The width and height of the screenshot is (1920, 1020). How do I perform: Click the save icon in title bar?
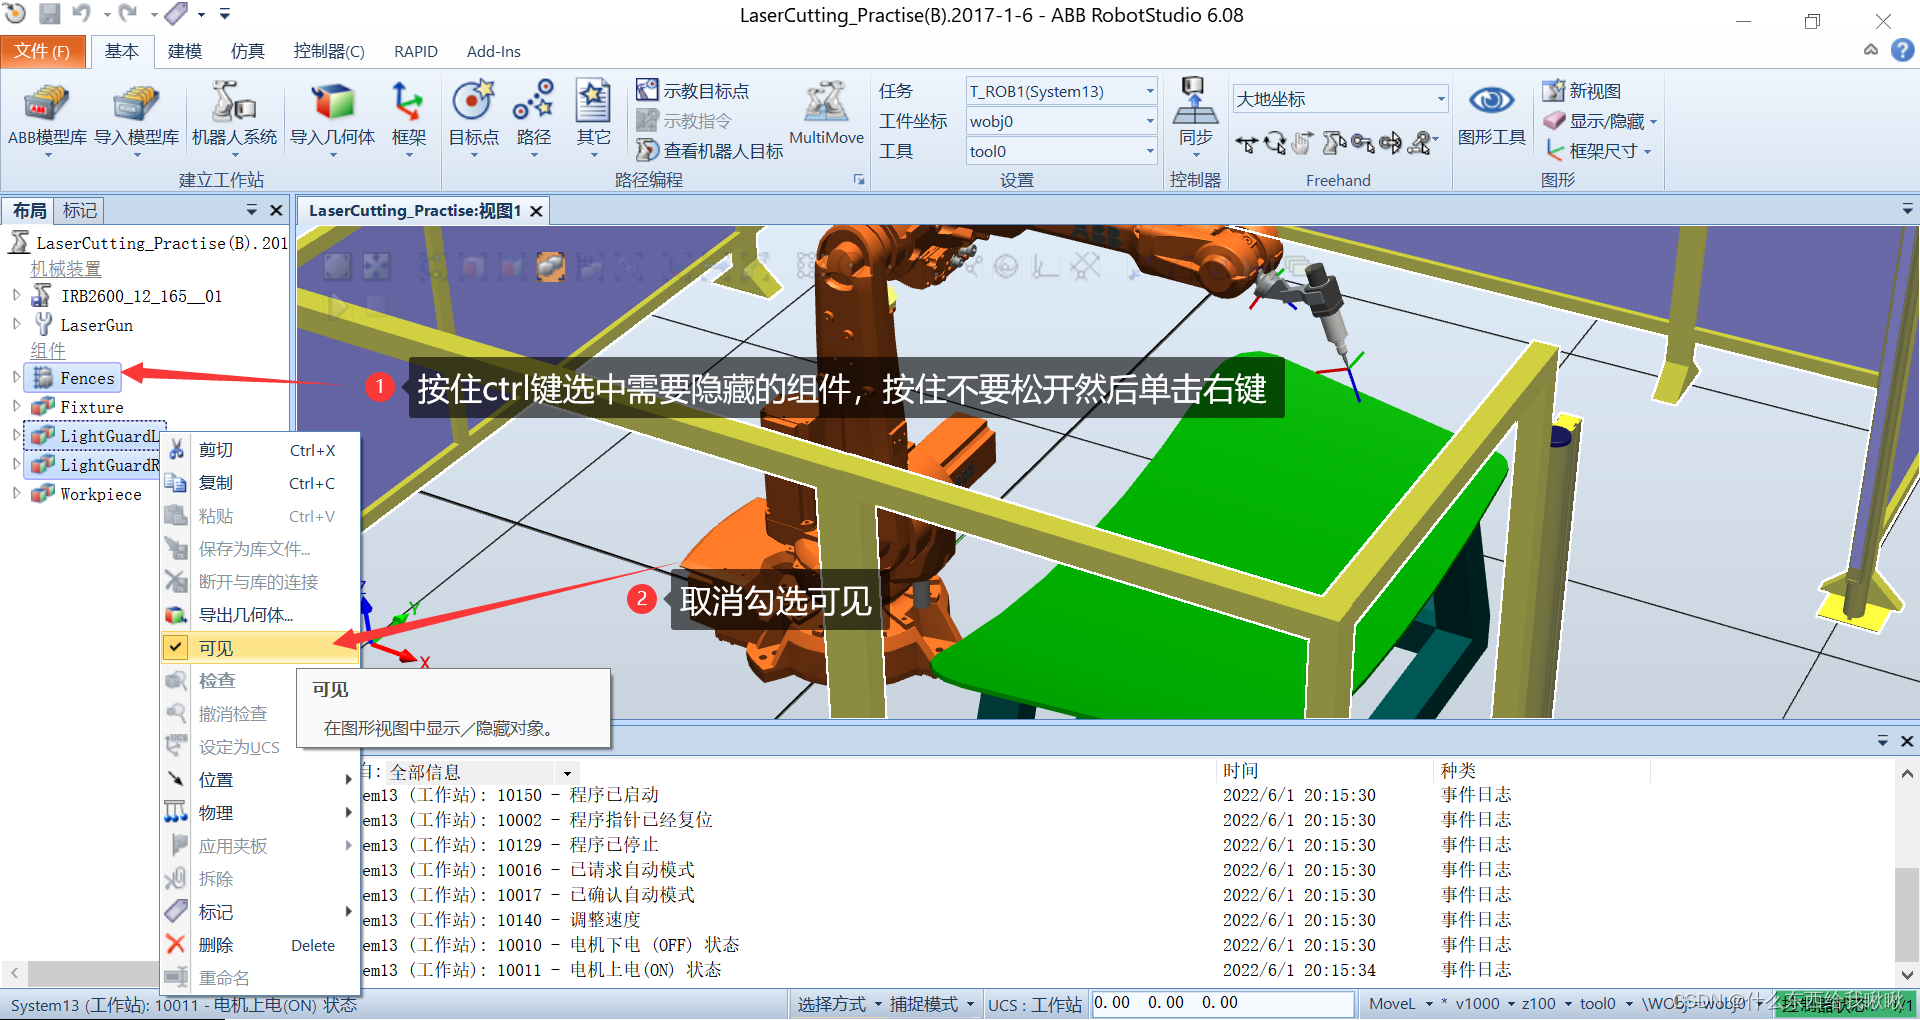click(x=49, y=14)
